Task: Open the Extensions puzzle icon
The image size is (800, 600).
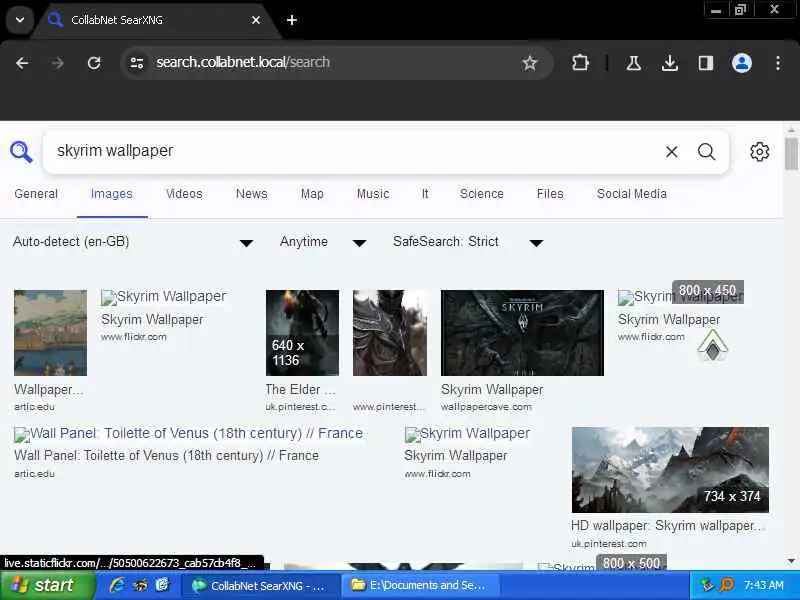Action: click(580, 63)
